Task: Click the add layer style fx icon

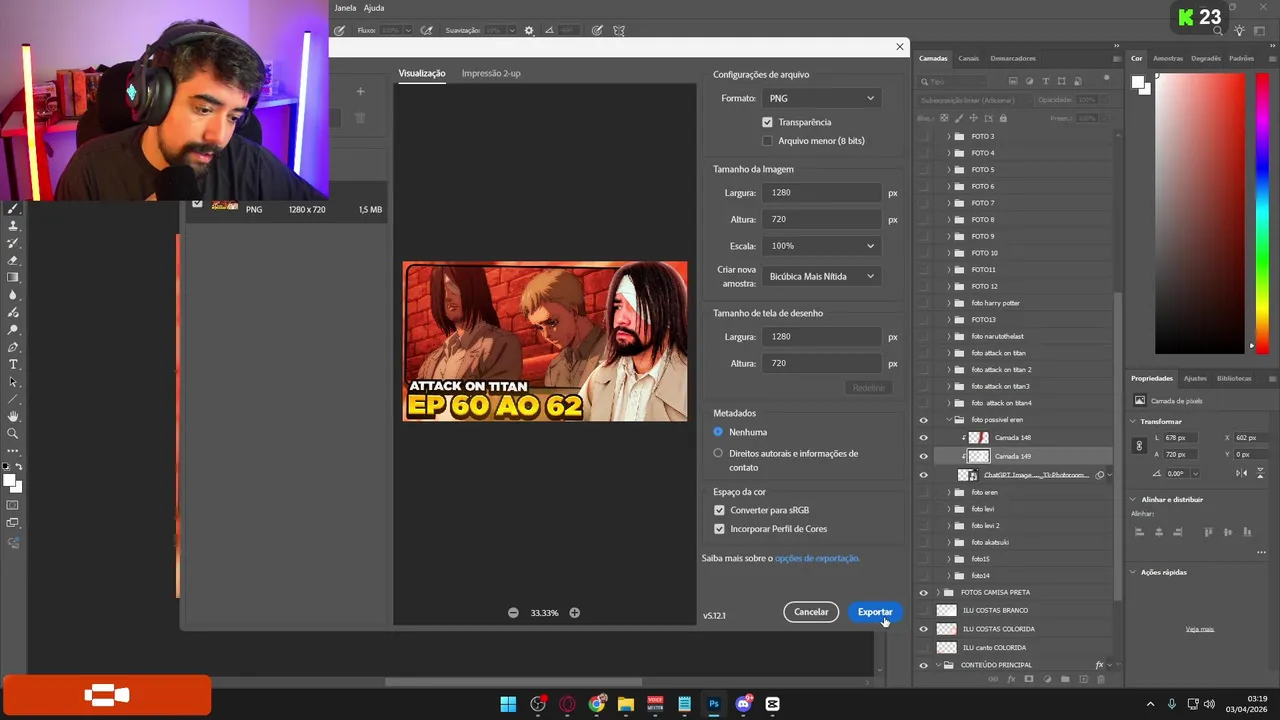Action: coord(1011,679)
